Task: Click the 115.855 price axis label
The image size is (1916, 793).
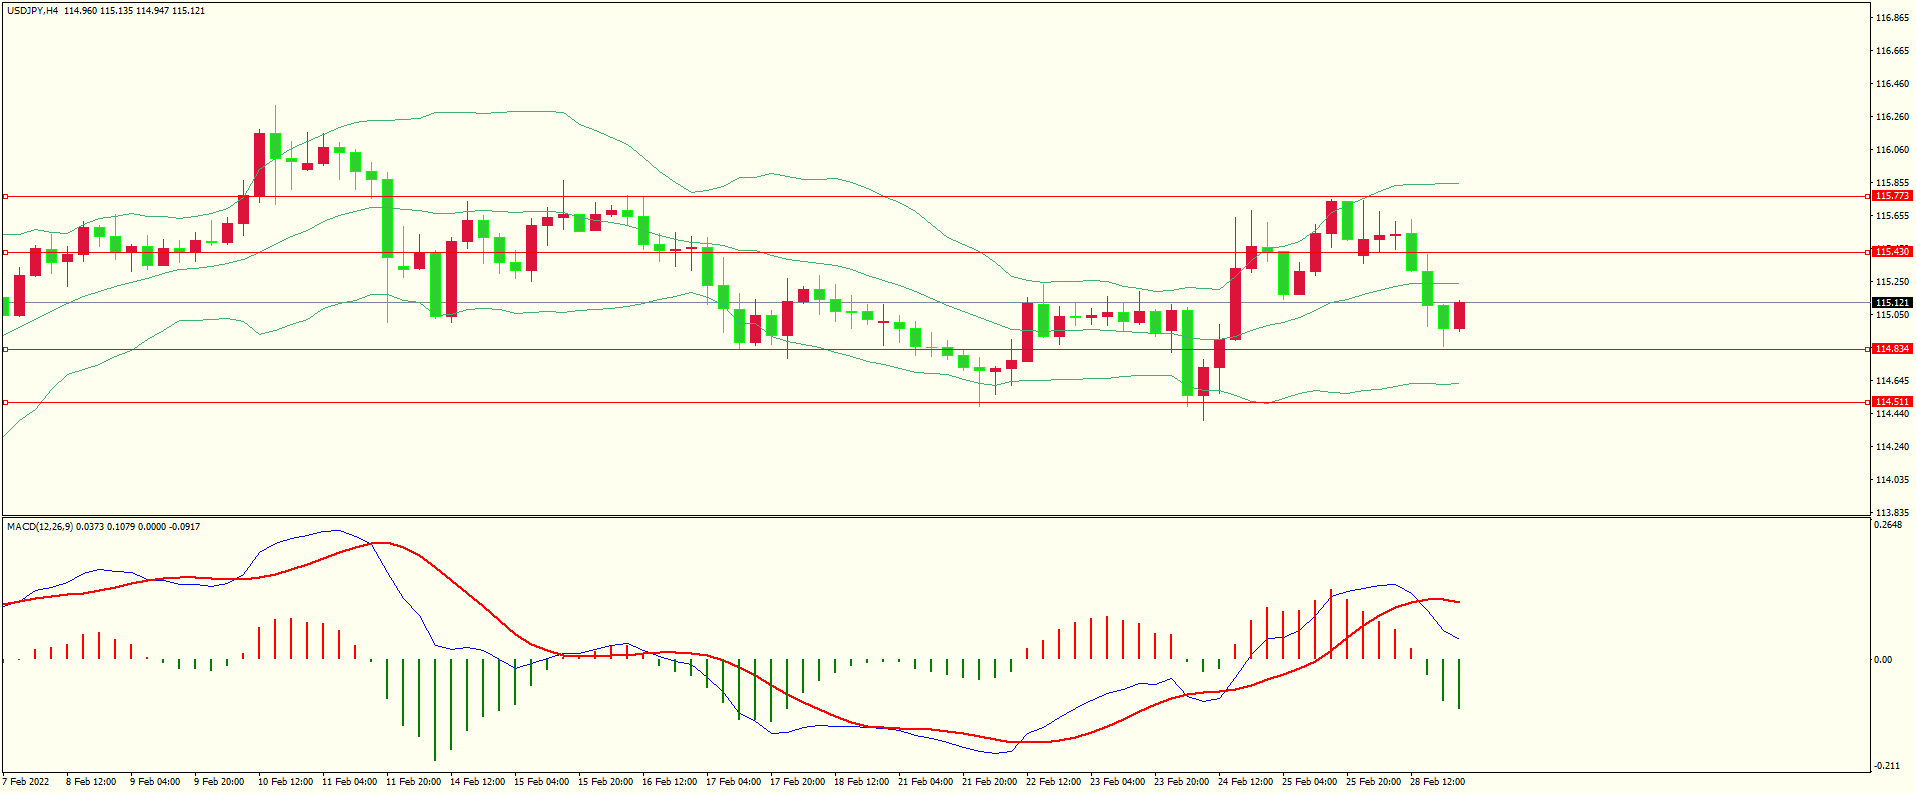Action: pos(1892,183)
